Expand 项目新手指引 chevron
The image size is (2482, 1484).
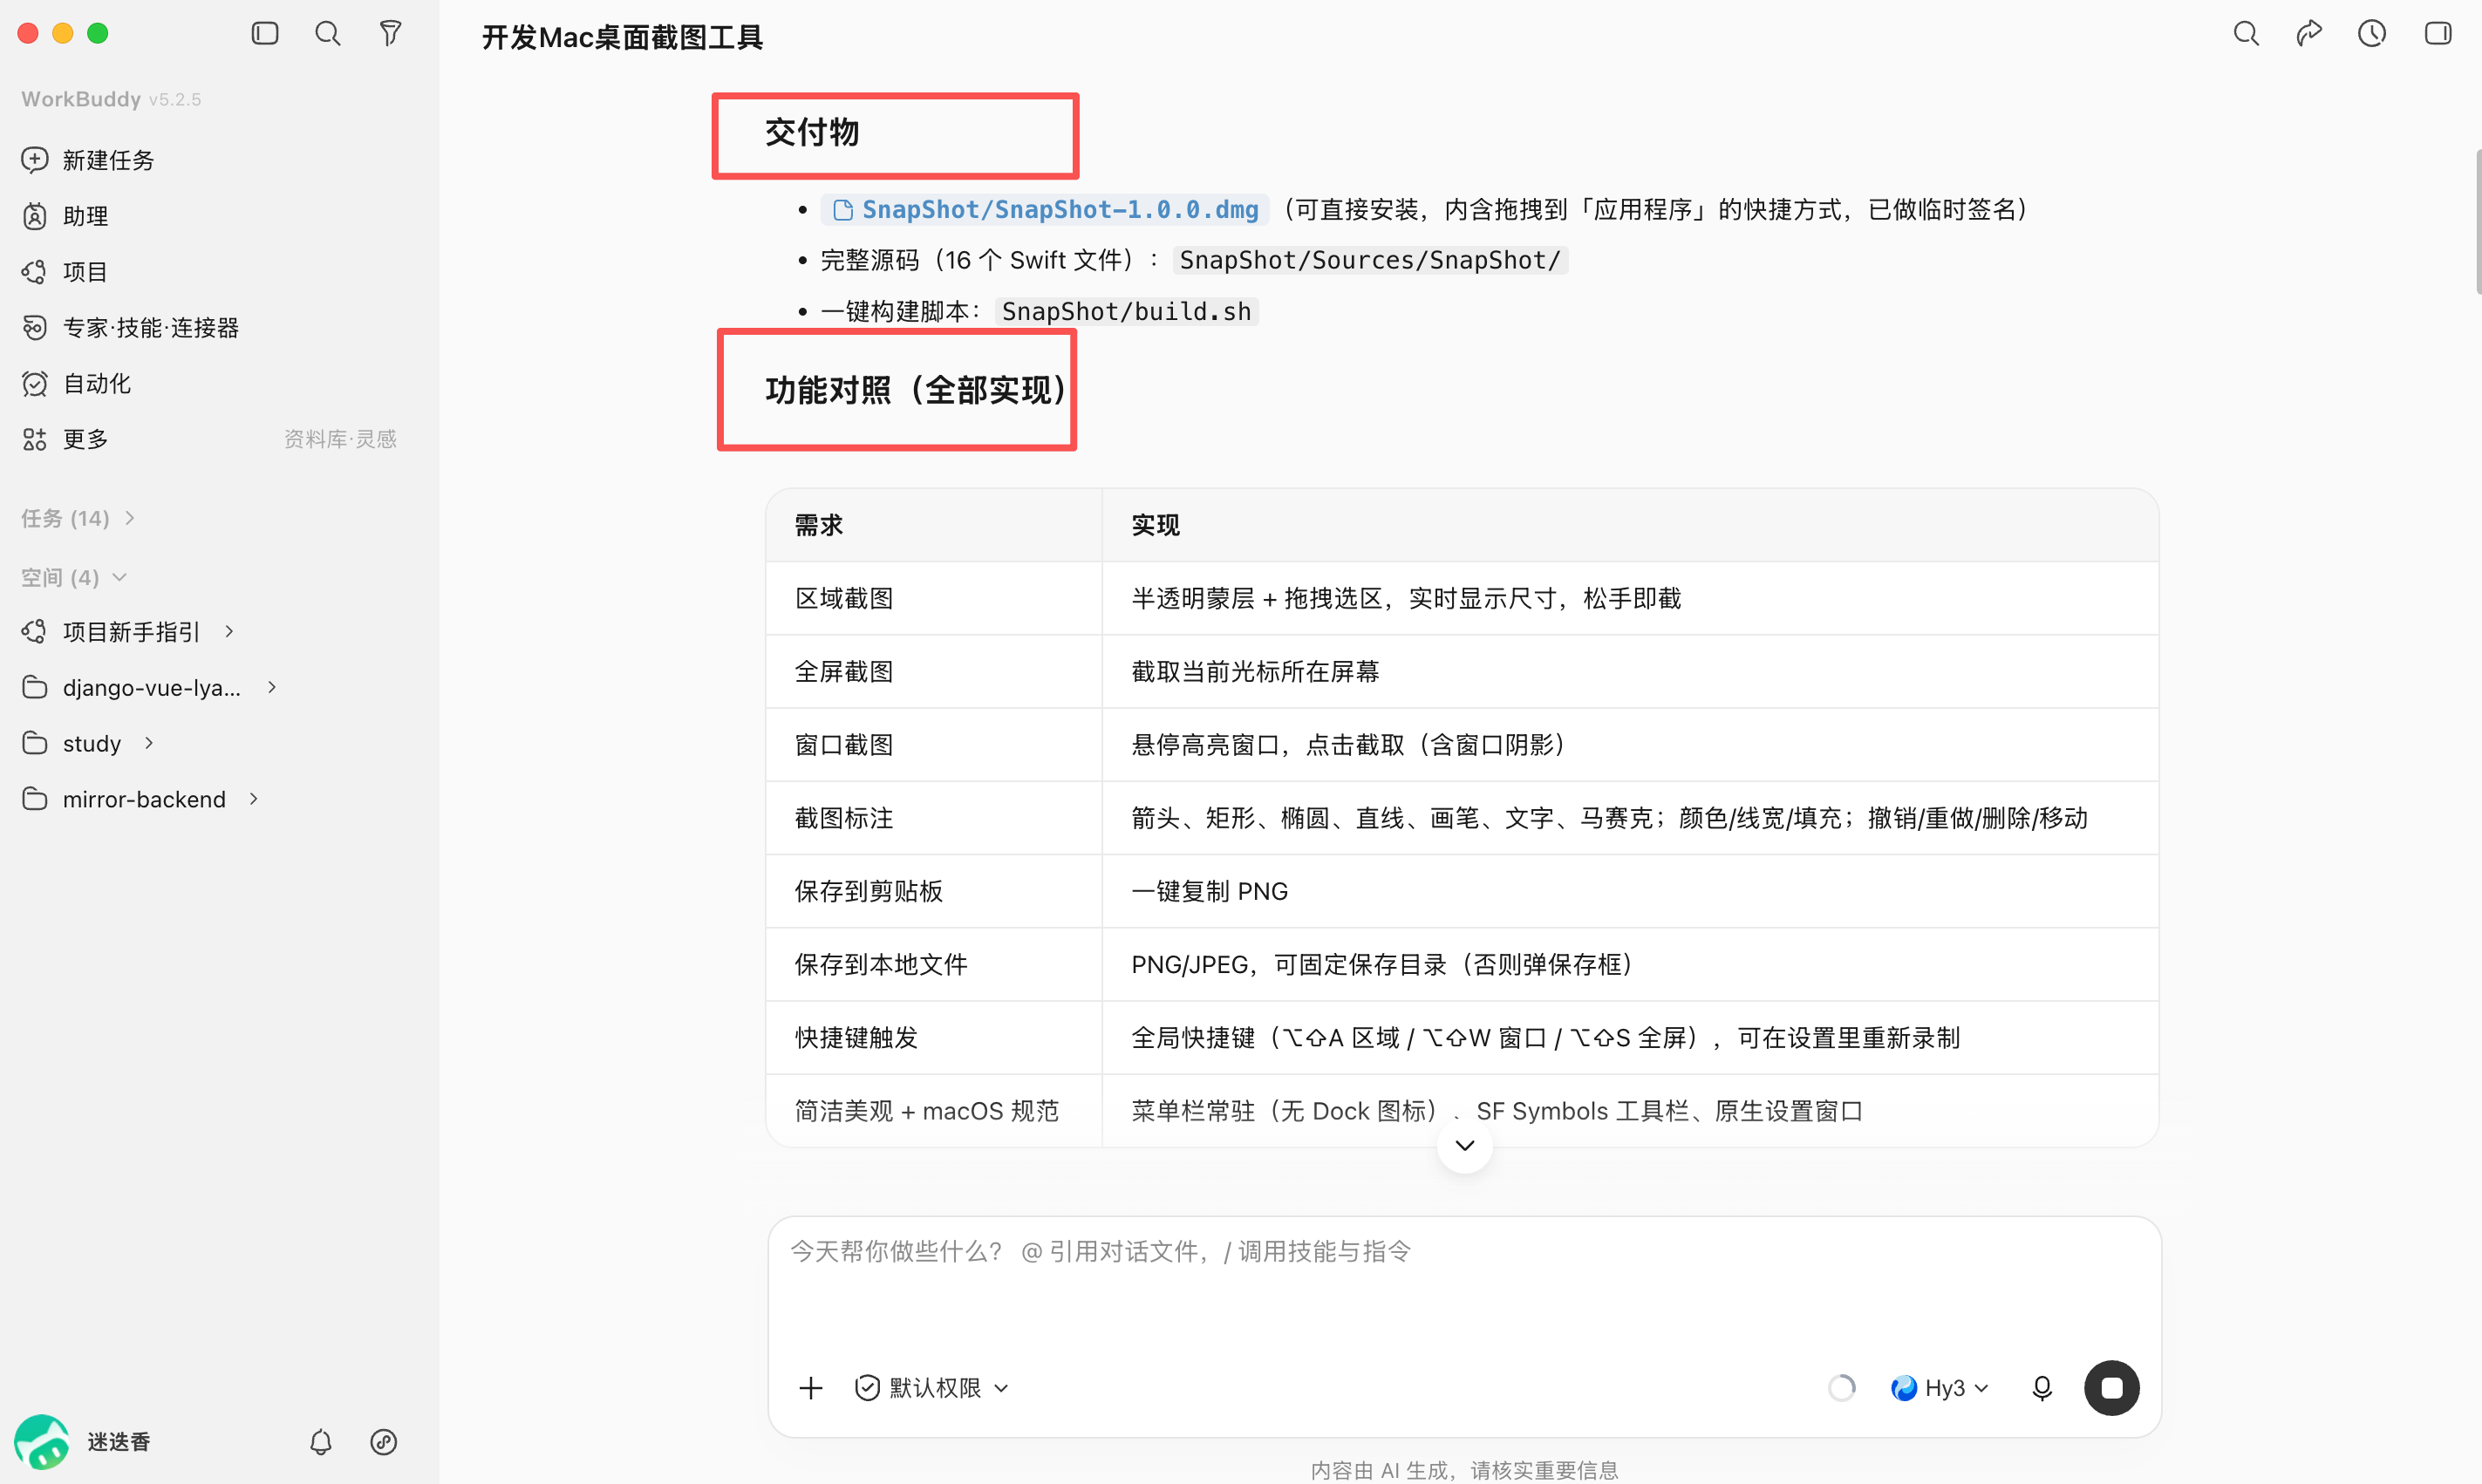click(229, 631)
